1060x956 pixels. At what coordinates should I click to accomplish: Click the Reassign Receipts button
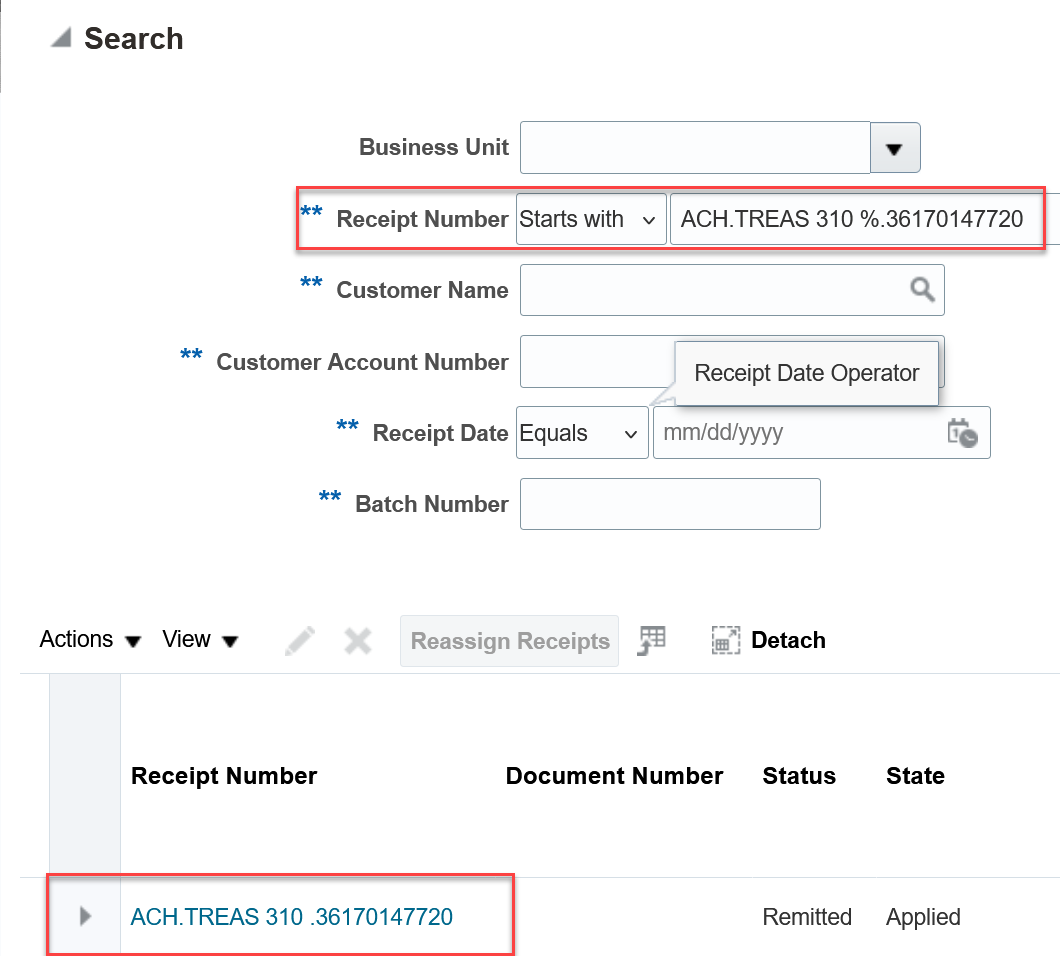click(510, 640)
